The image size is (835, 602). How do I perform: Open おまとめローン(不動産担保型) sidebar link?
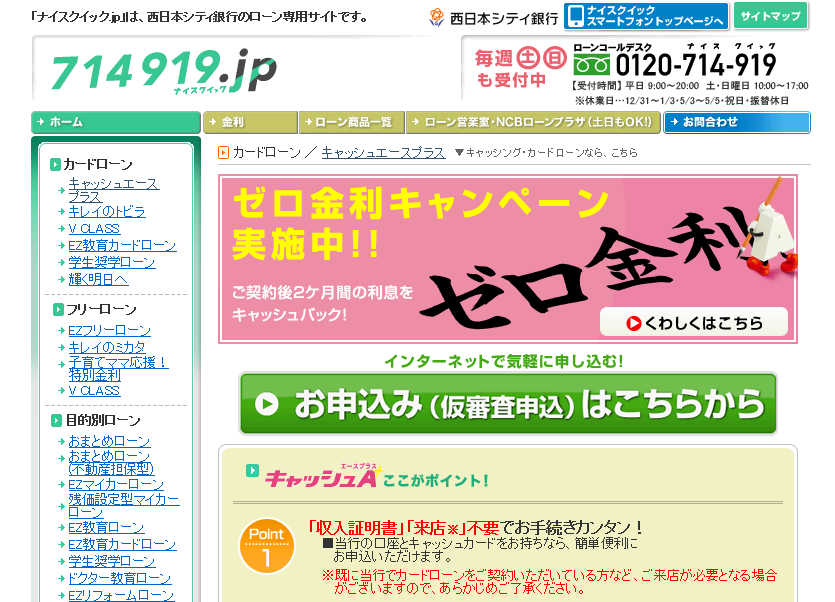point(111,462)
